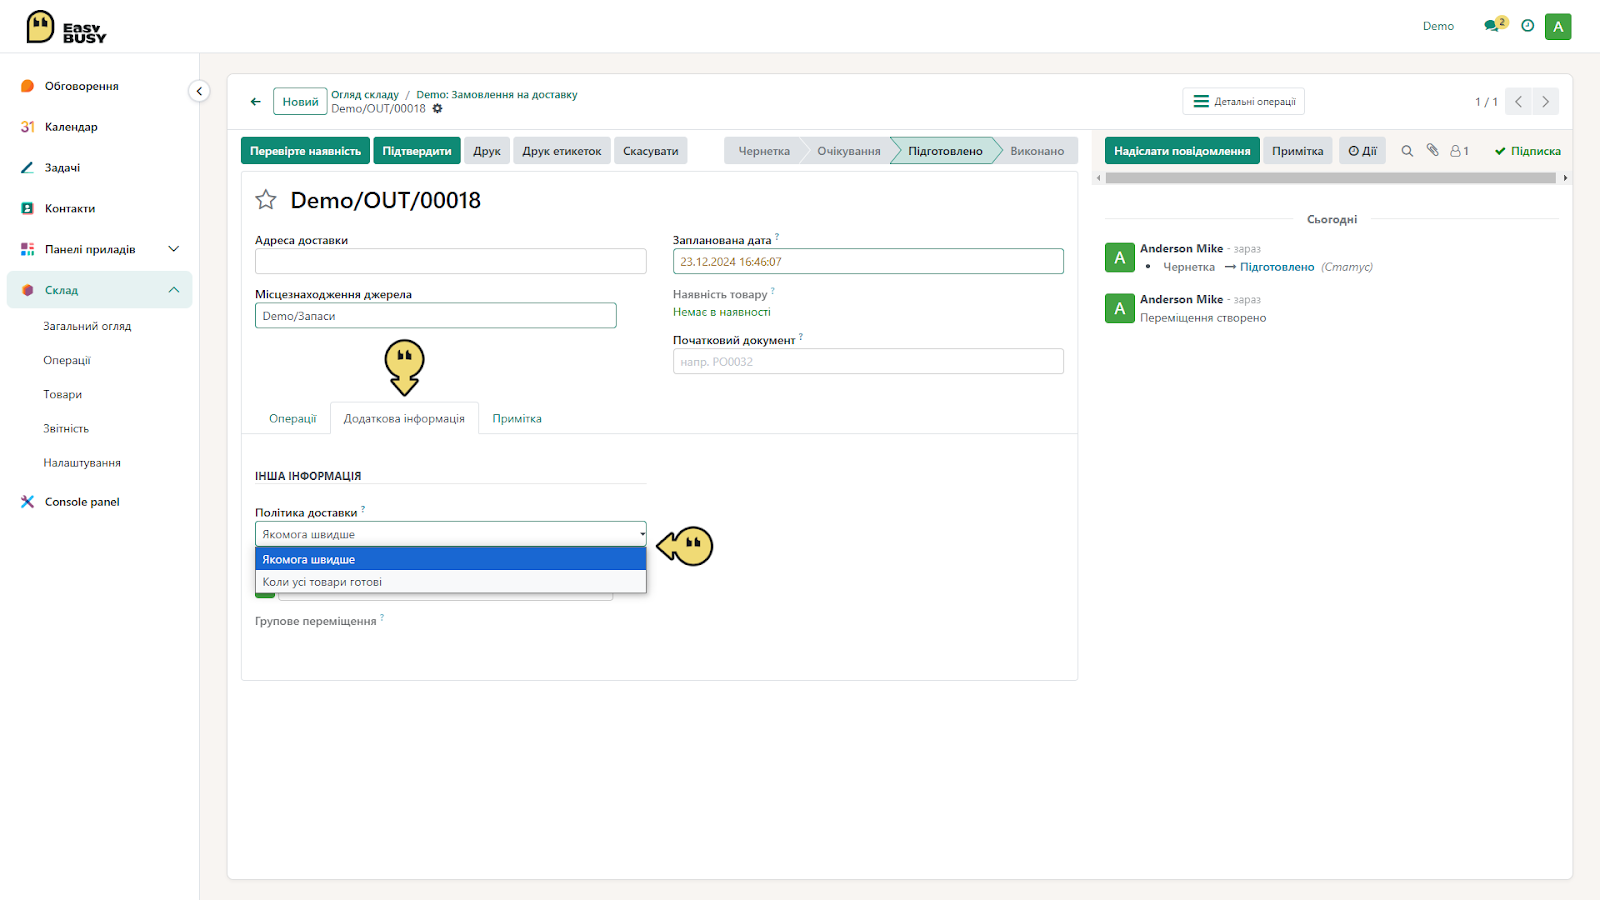Click the Підтвердити button

coord(417,151)
